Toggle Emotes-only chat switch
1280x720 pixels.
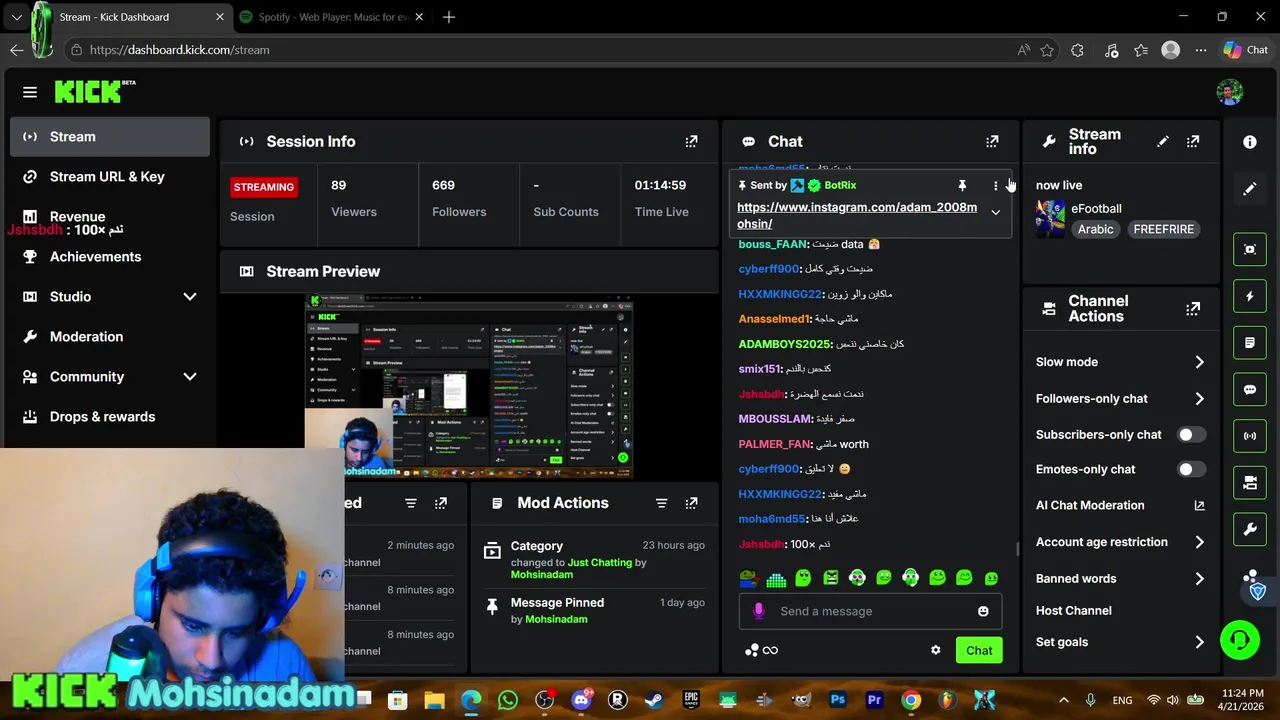tap(1191, 469)
